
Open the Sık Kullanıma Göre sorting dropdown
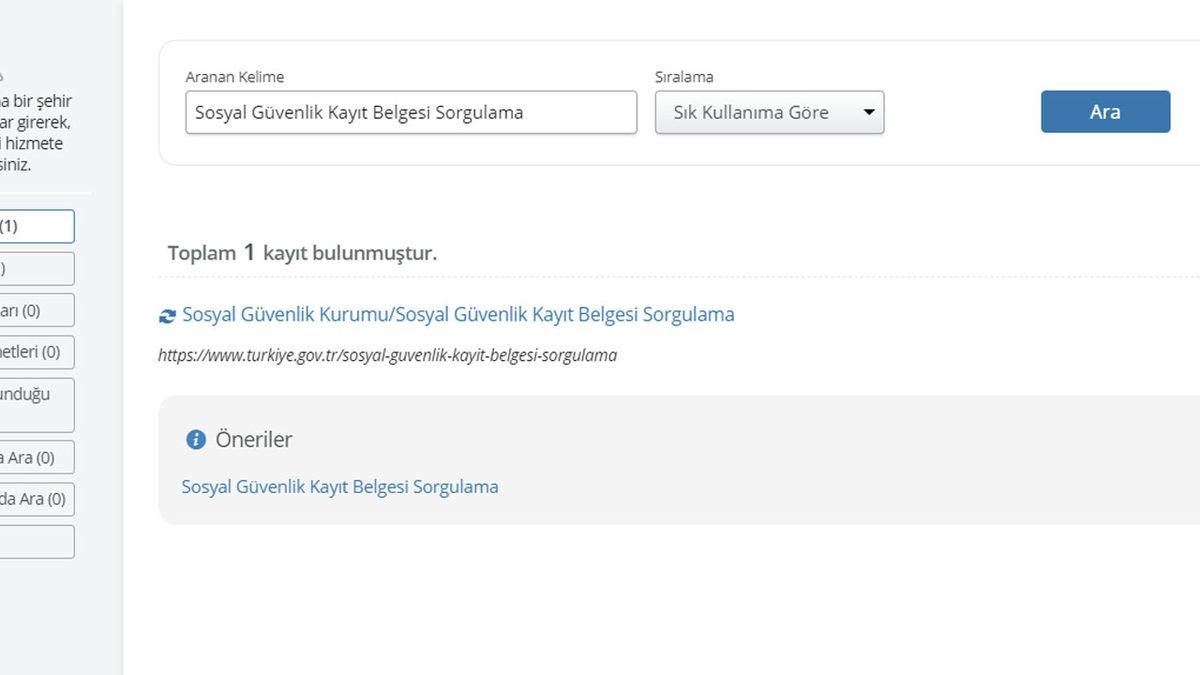click(x=769, y=112)
